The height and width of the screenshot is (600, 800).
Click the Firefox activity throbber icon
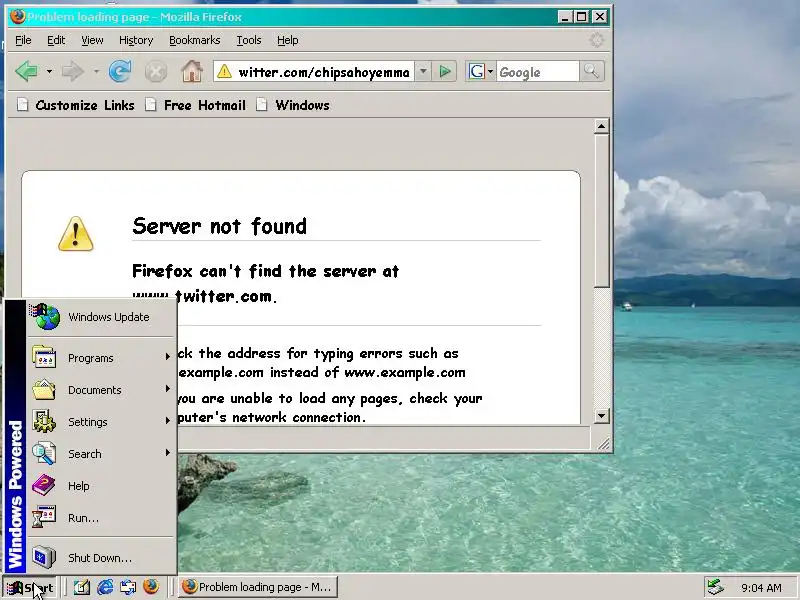(596, 40)
